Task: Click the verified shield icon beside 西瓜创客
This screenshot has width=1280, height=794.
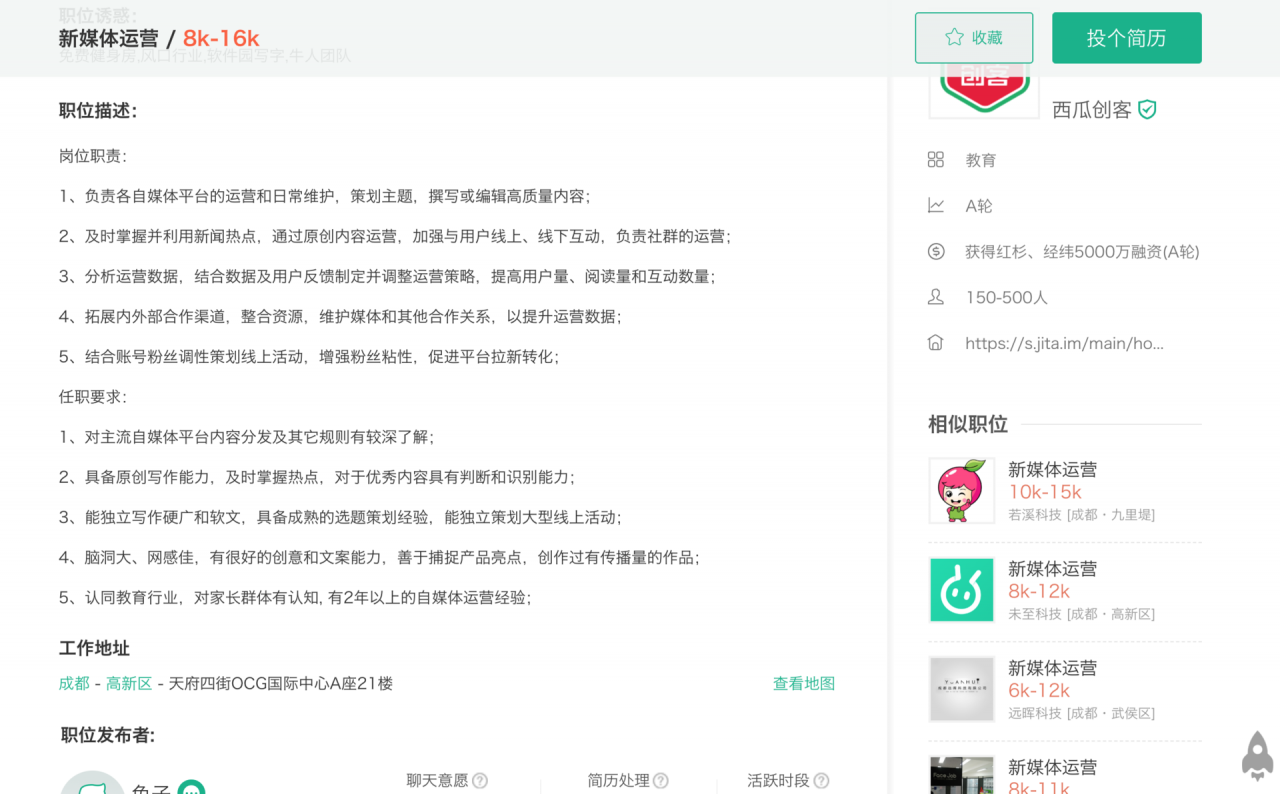Action: [1147, 110]
